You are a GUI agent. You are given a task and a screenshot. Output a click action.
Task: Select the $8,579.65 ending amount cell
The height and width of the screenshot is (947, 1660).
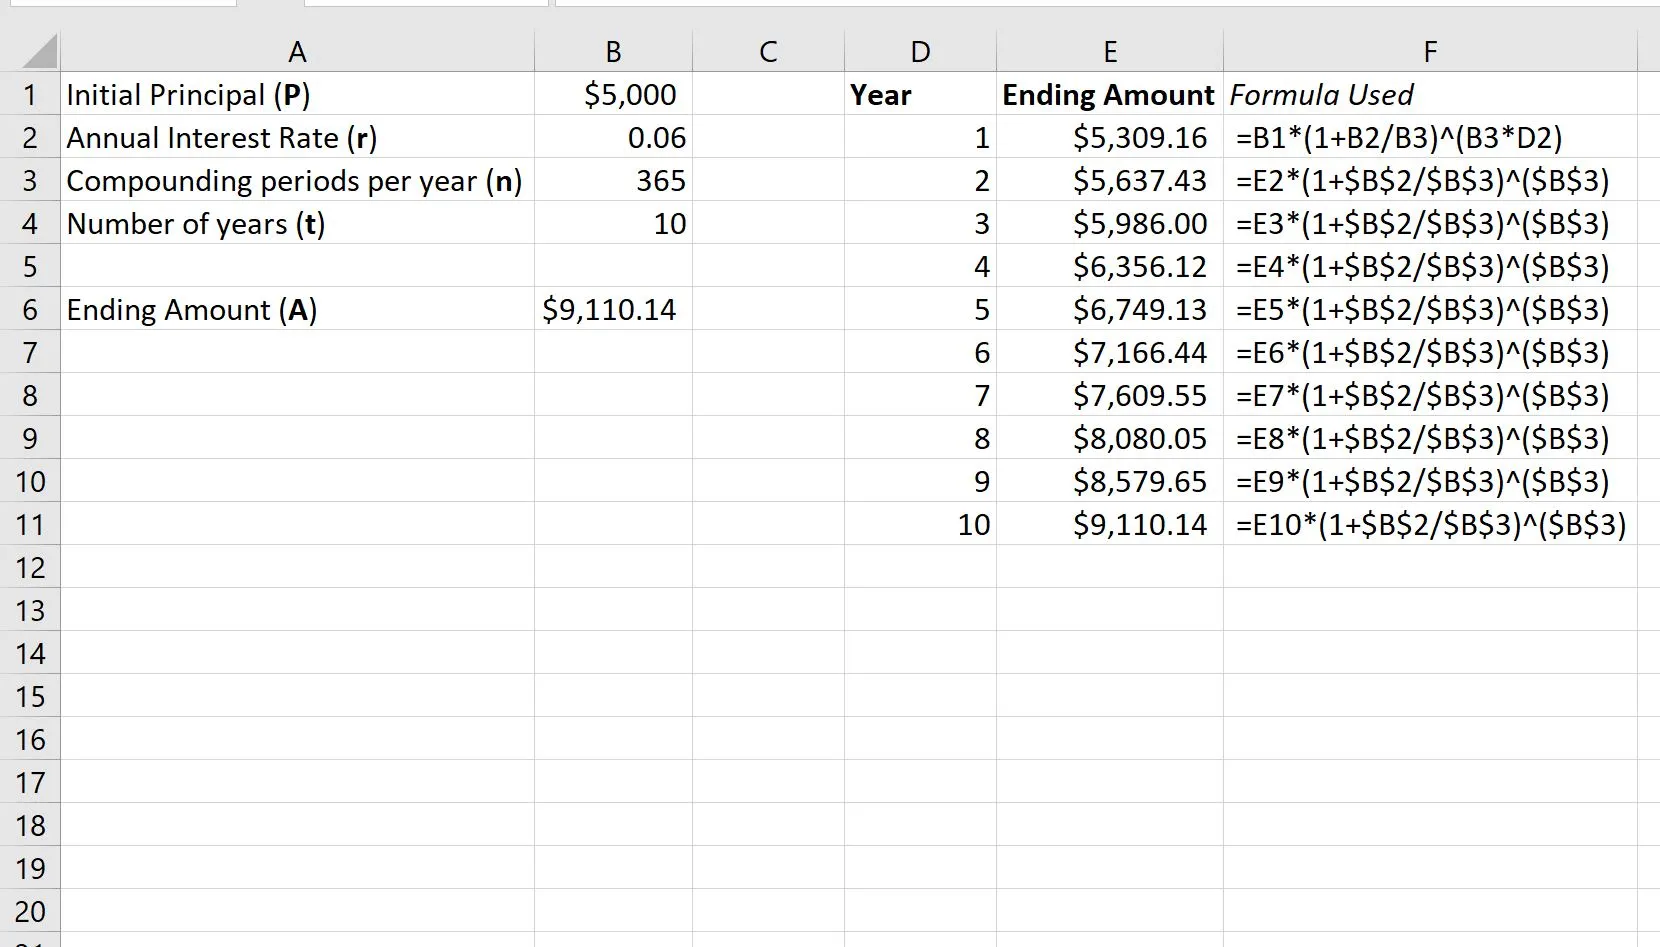[x=1110, y=481]
